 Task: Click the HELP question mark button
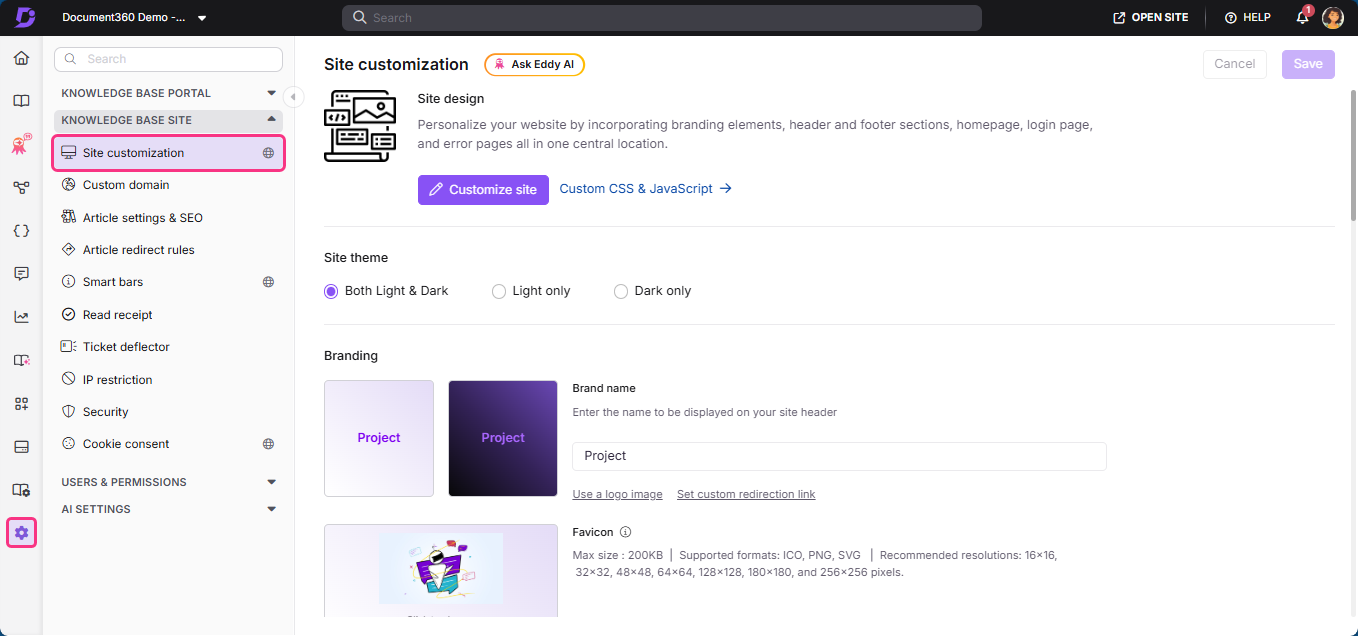1247,17
